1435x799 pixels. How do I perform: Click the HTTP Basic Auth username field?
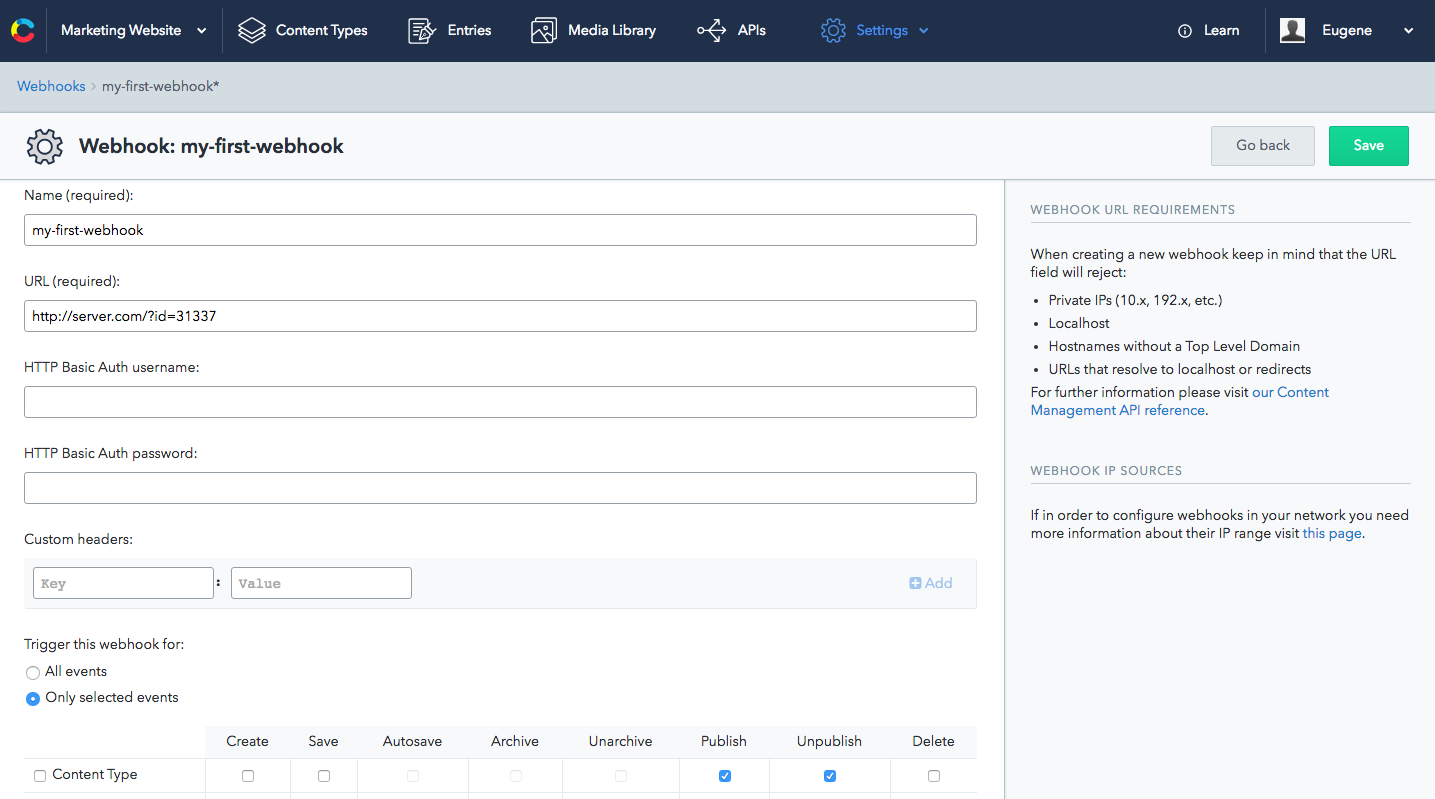500,402
